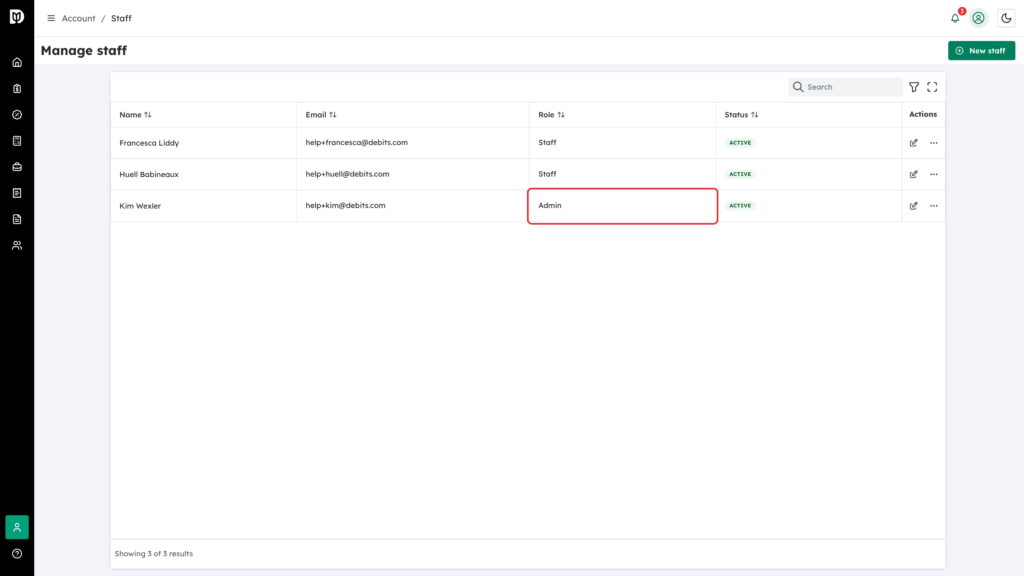Open the help question mark icon

pos(17,554)
